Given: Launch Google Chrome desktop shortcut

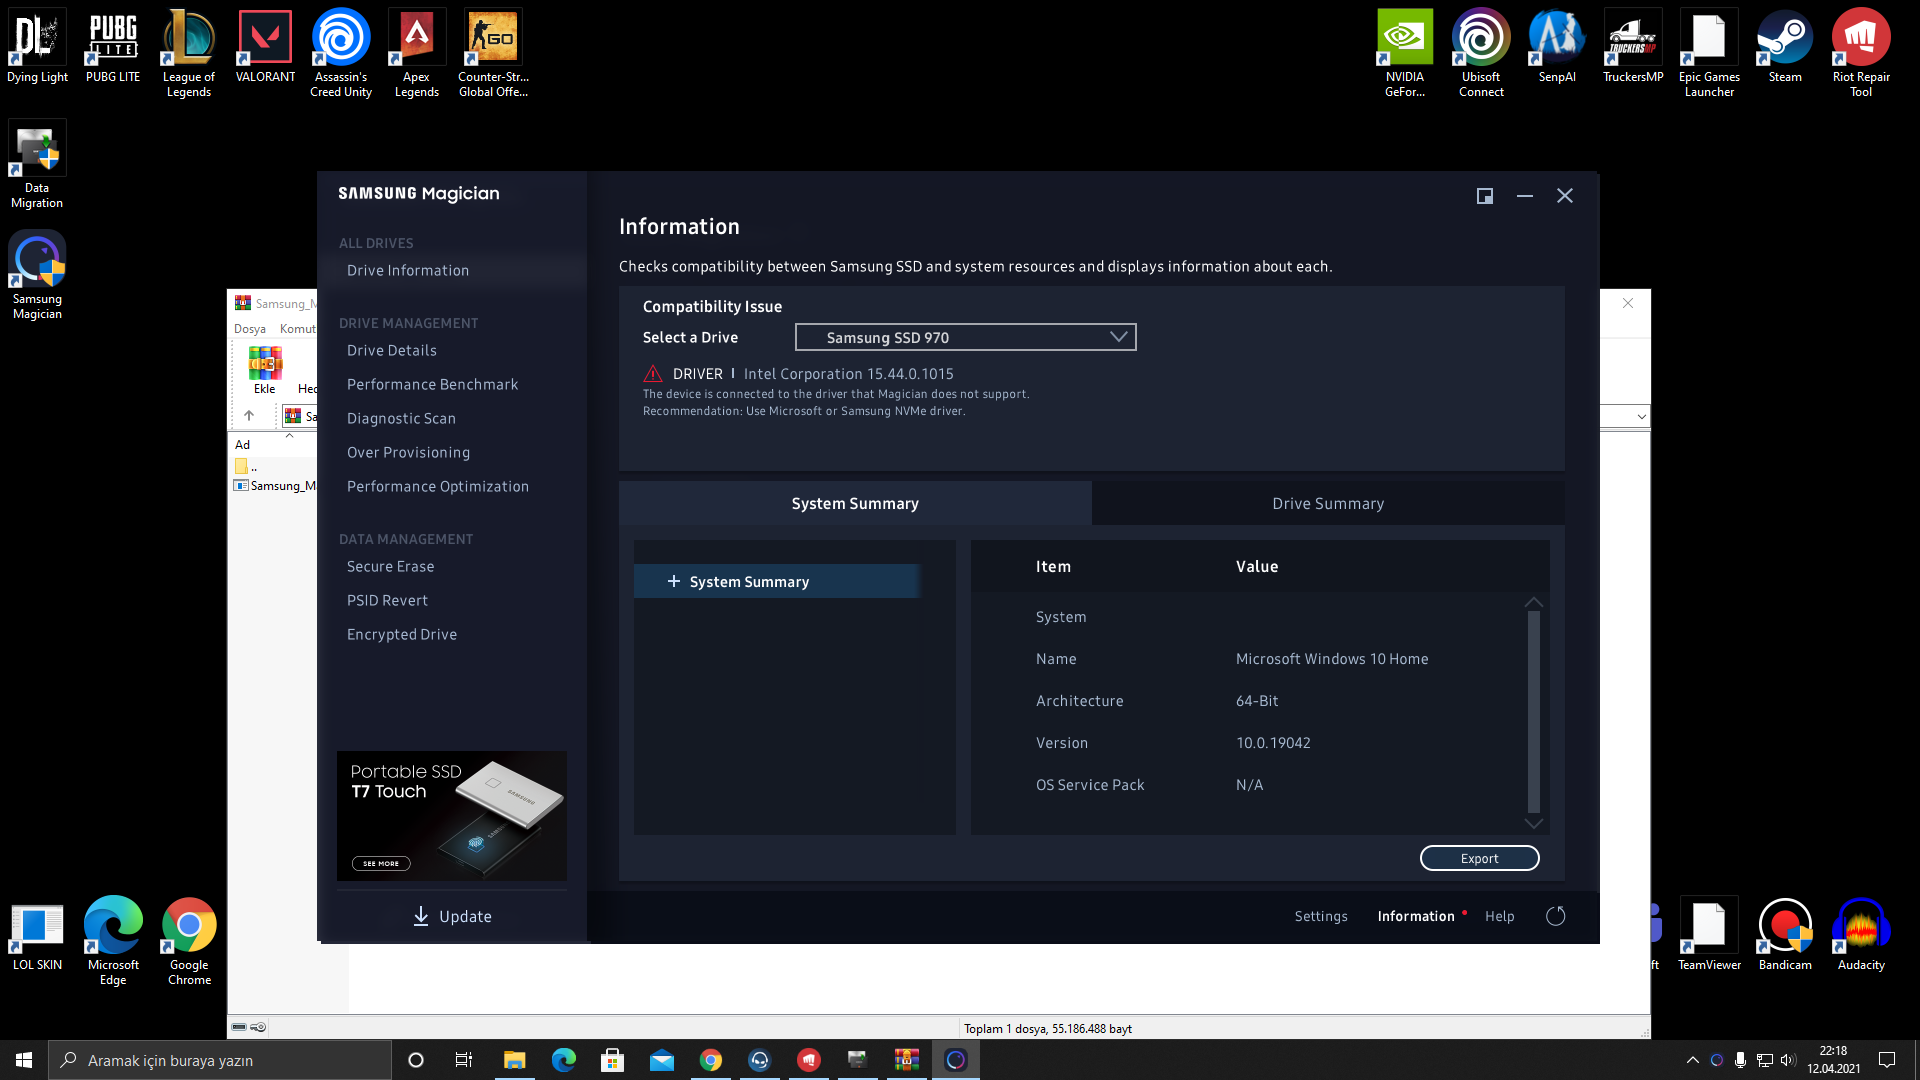Looking at the screenshot, I should [x=189, y=942].
